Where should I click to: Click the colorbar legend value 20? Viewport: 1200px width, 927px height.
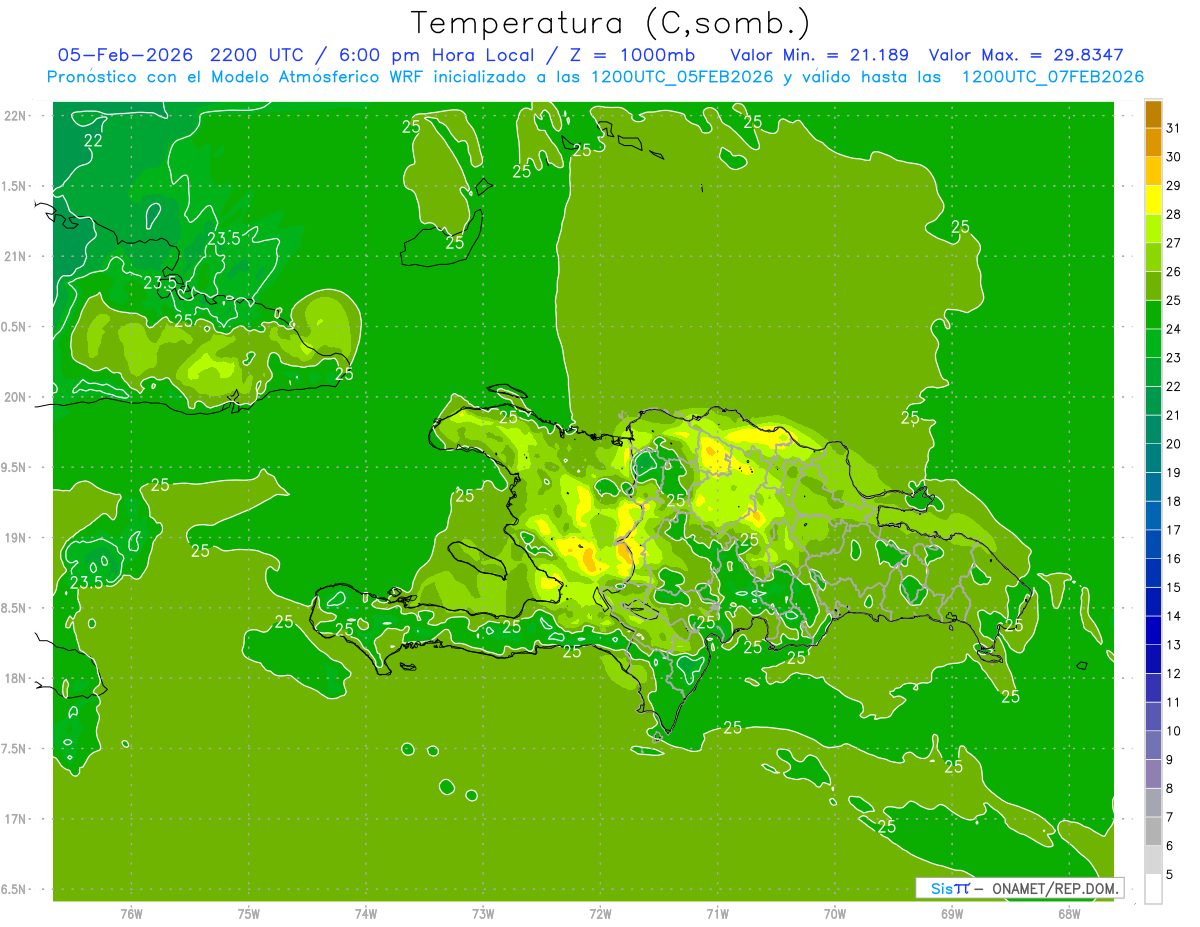[1174, 444]
